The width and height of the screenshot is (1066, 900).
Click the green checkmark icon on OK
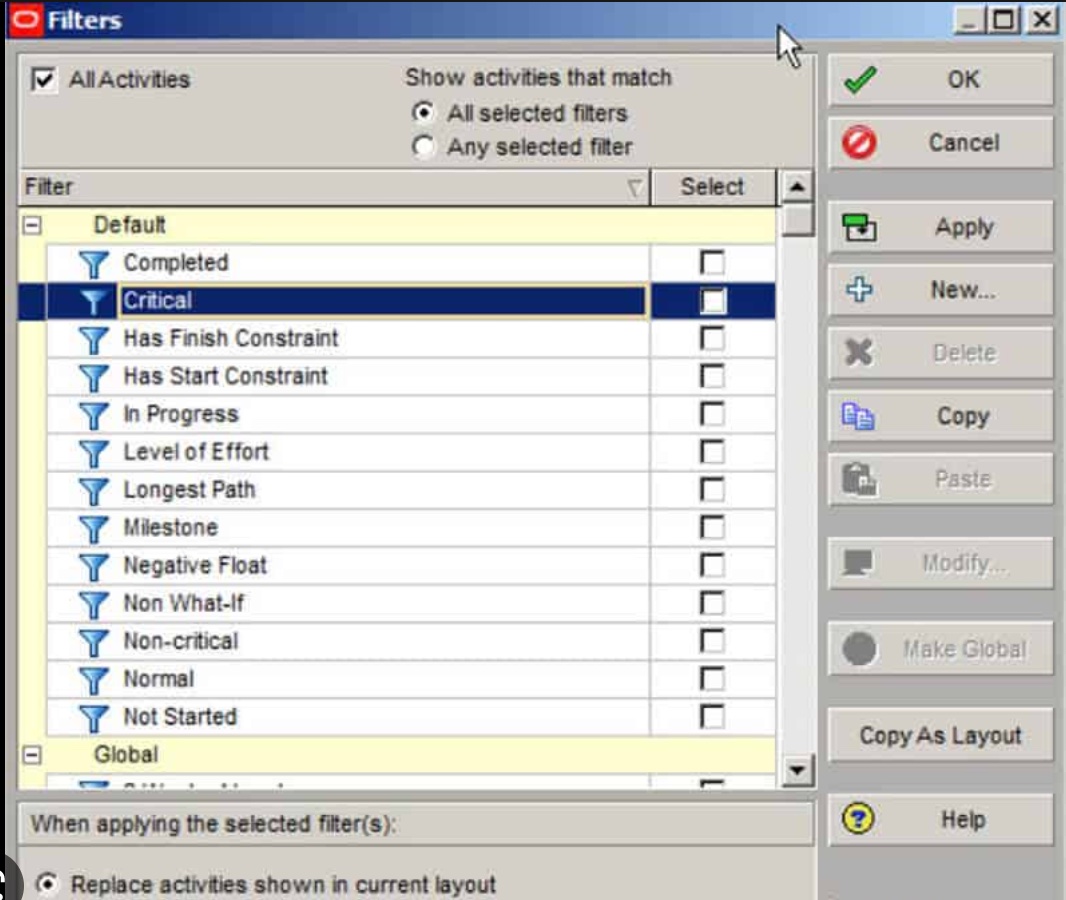pos(860,80)
